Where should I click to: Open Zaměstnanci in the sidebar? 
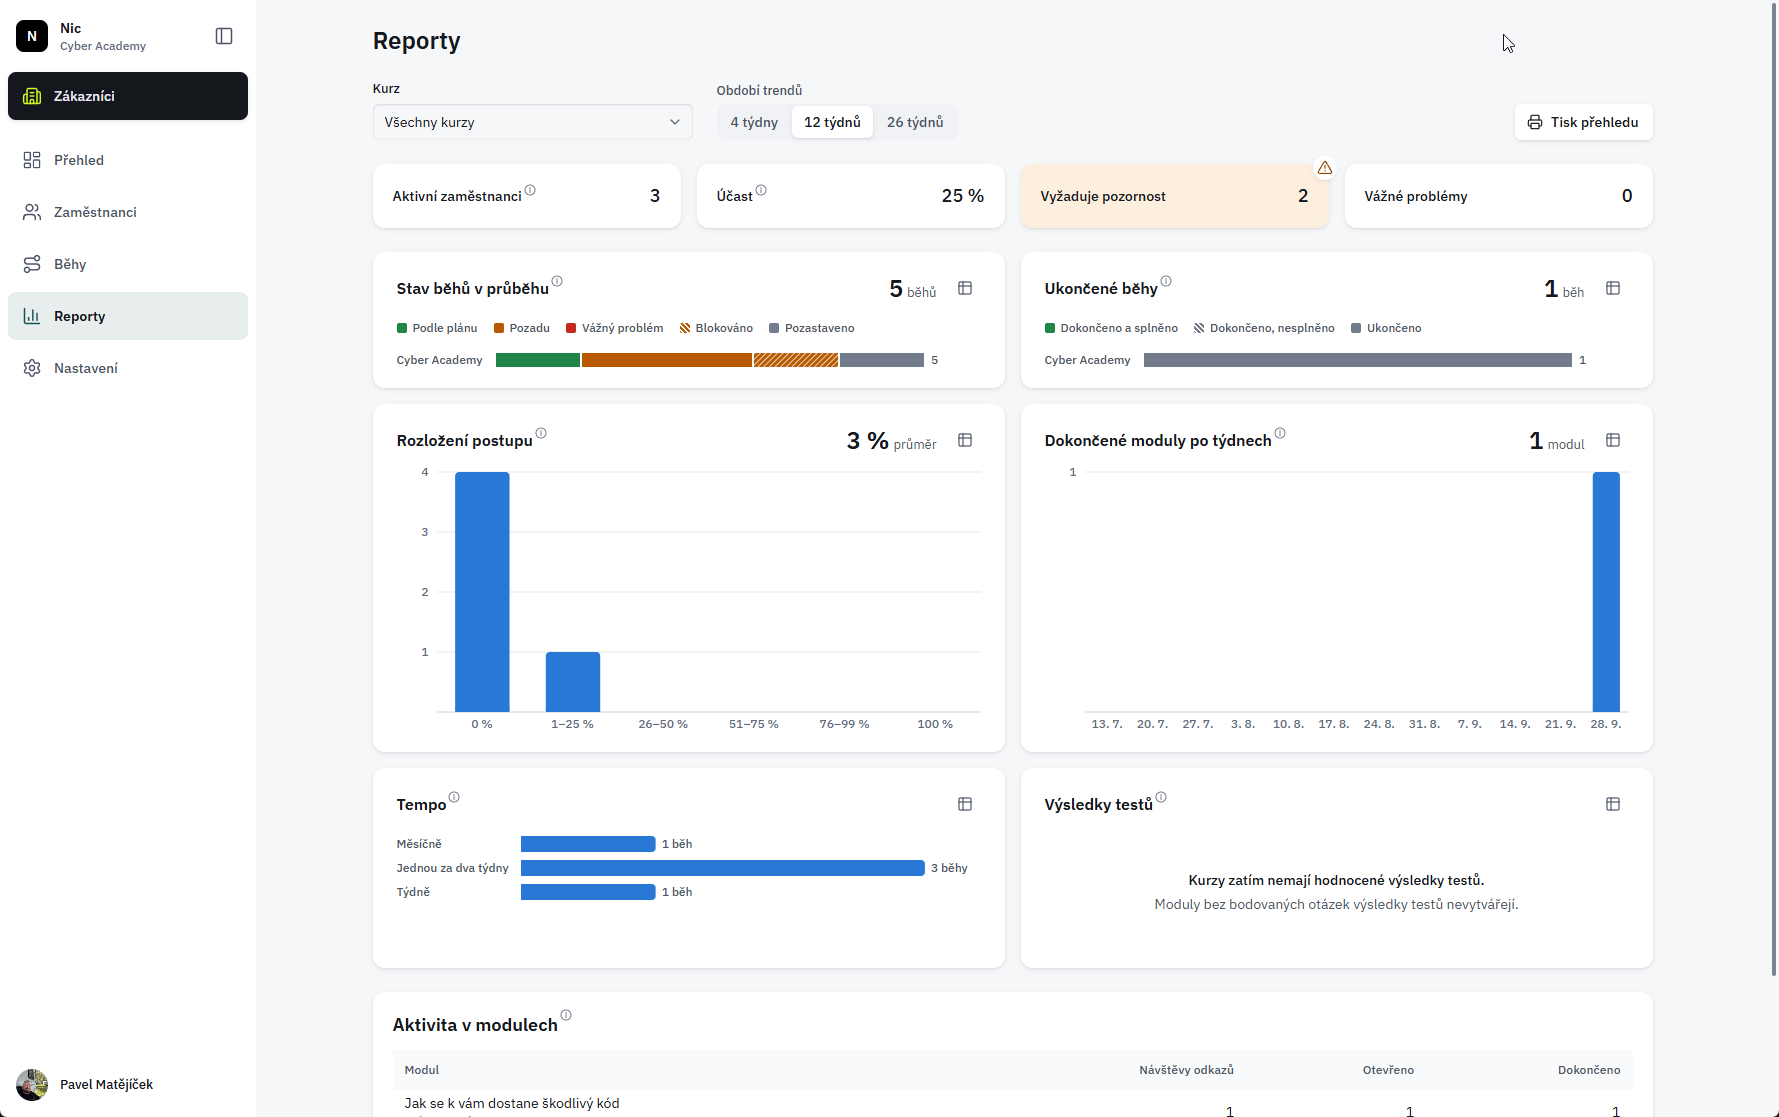[128, 212]
